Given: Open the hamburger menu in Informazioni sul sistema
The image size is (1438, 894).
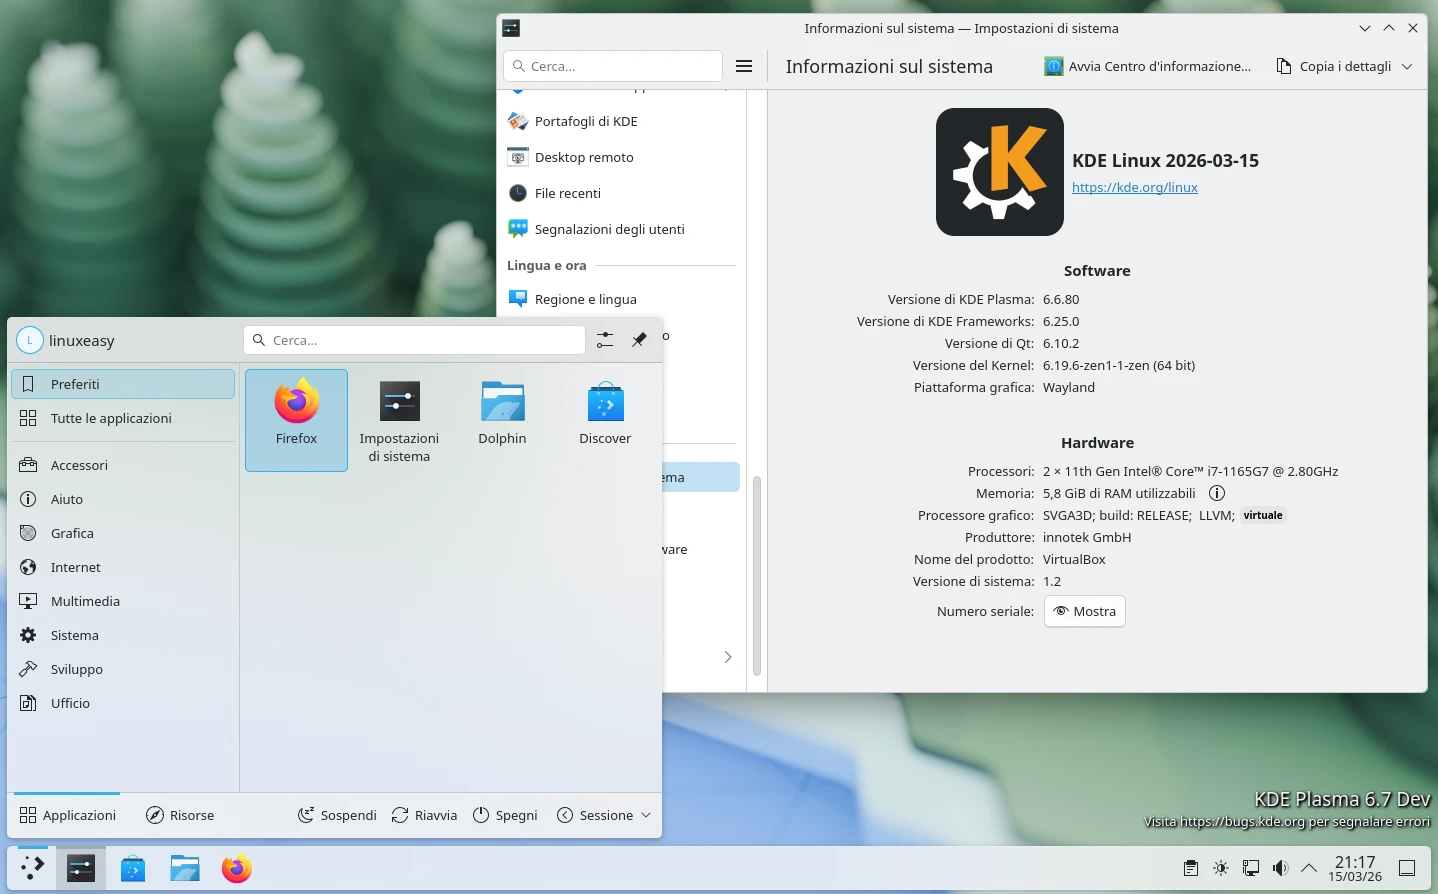Looking at the screenshot, I should pos(744,66).
